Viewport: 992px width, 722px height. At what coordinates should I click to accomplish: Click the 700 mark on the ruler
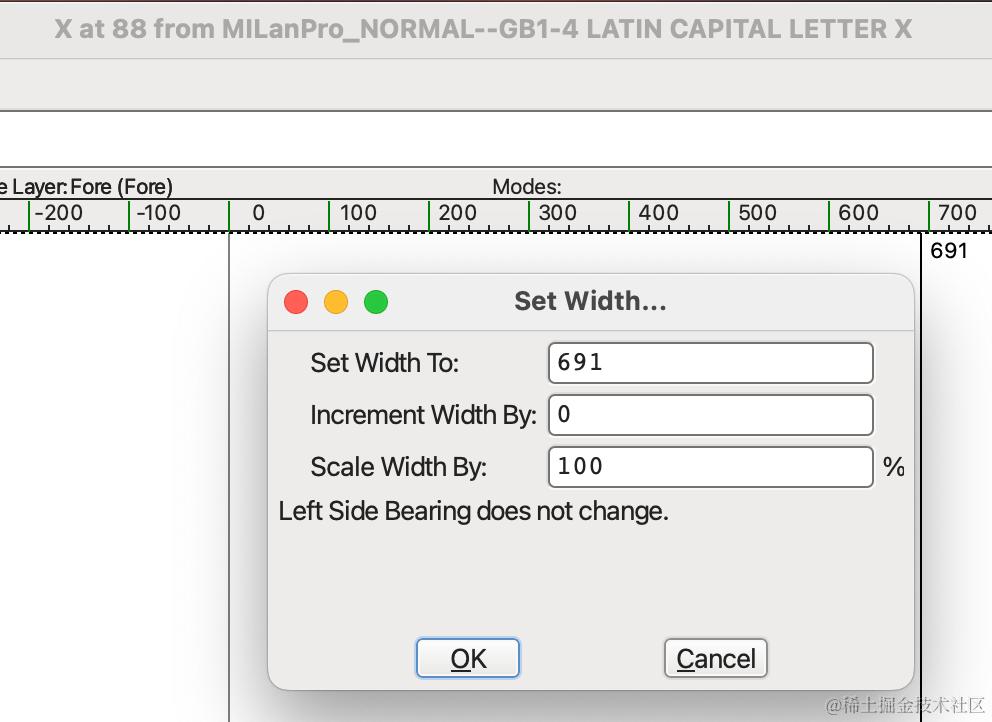pos(957,213)
